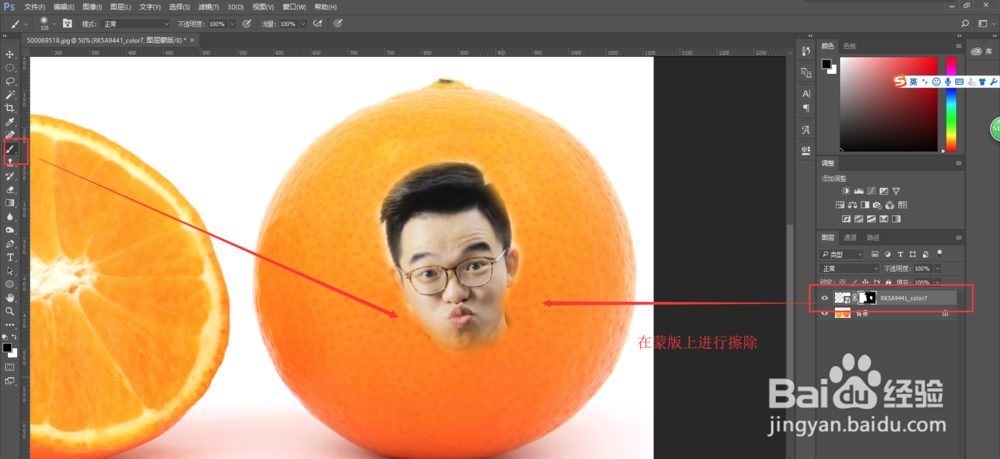
Task: Select the Eraser tool
Action: click(x=10, y=189)
